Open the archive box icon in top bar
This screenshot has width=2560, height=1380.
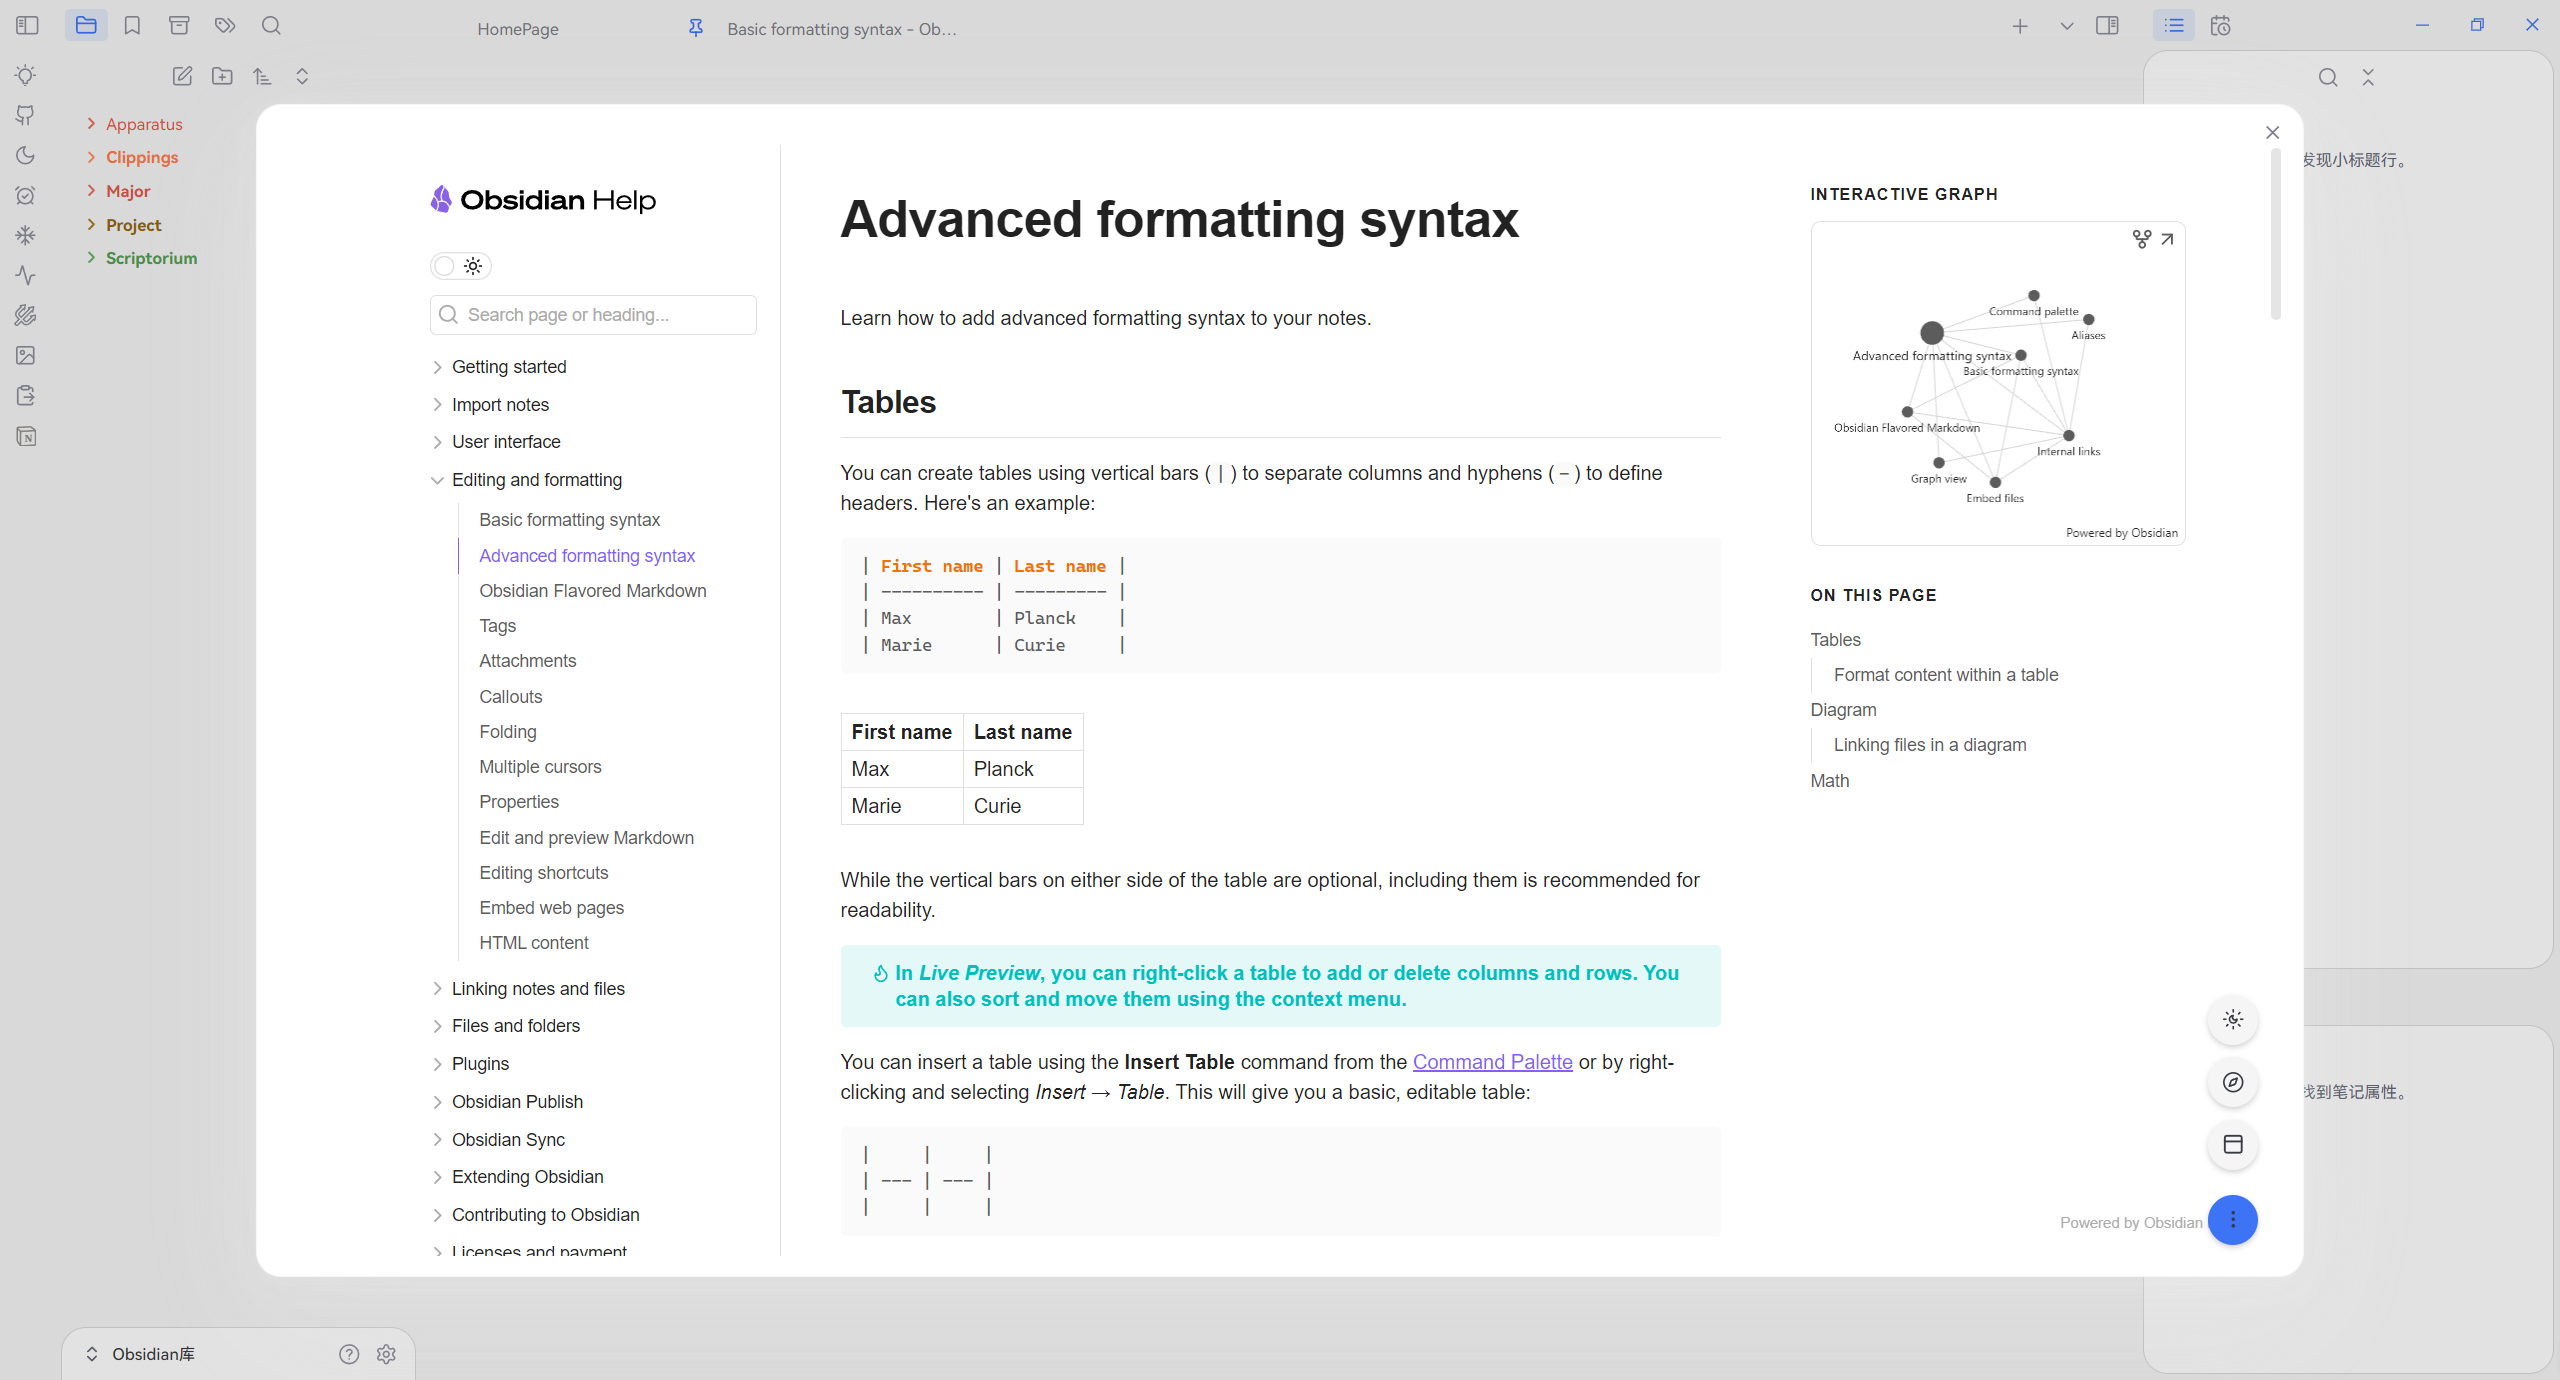179,26
